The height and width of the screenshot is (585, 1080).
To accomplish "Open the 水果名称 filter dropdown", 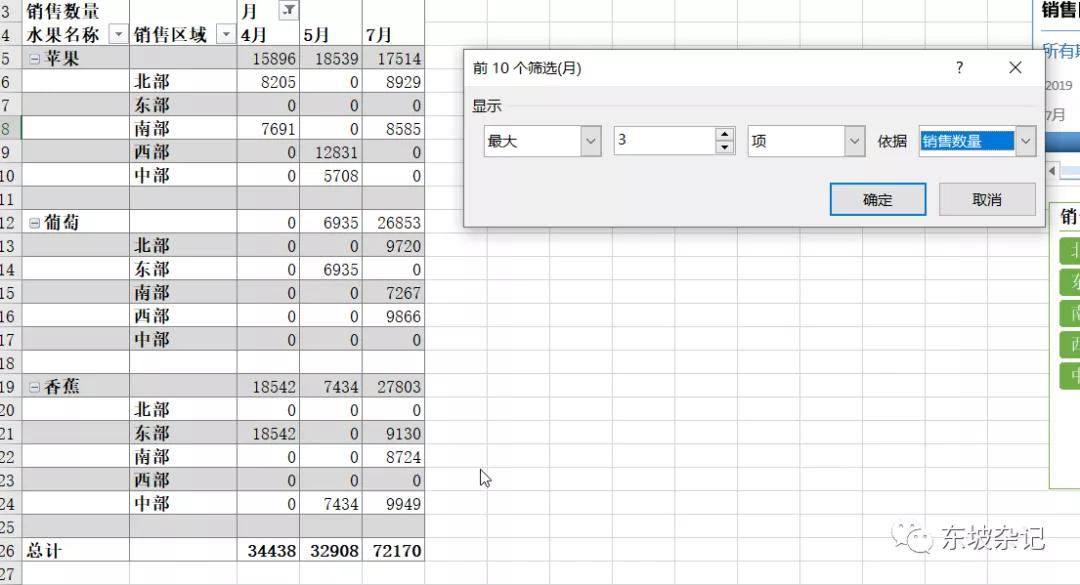I will coord(118,34).
